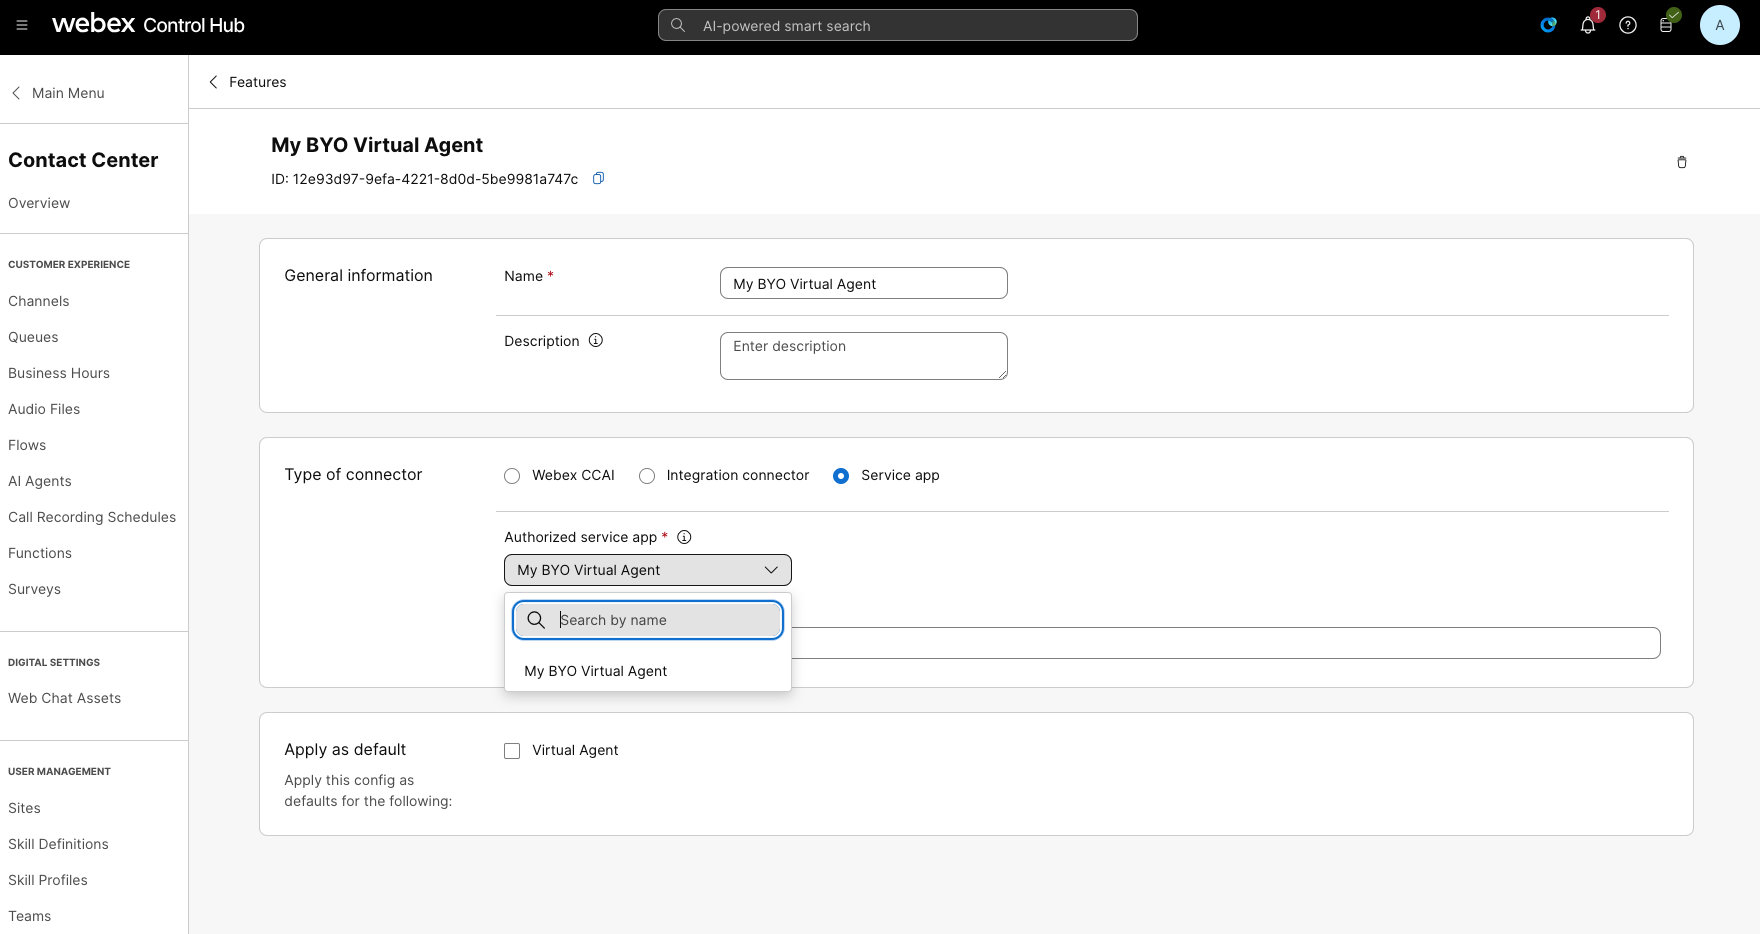The height and width of the screenshot is (934, 1760).
Task: Edit the Name input field
Action: [864, 283]
